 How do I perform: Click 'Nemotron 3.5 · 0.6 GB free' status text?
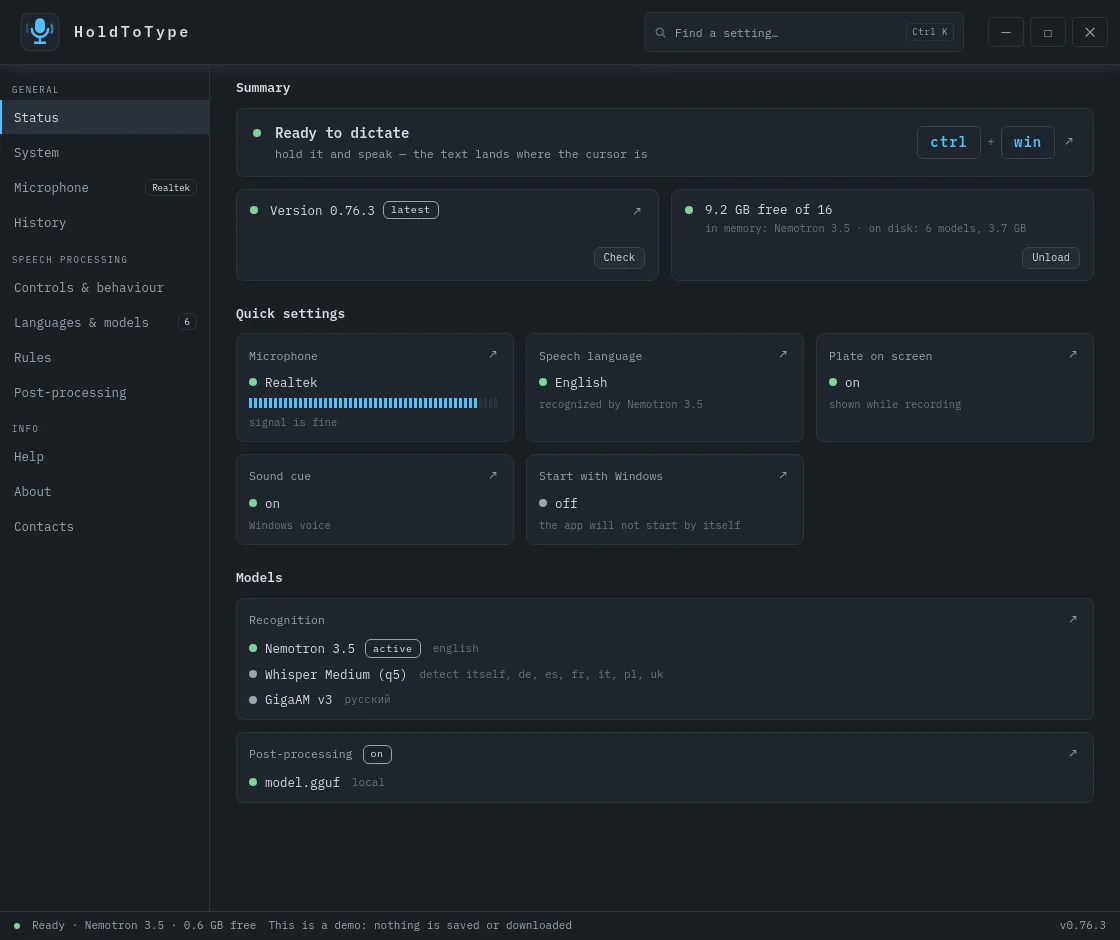[170, 926]
